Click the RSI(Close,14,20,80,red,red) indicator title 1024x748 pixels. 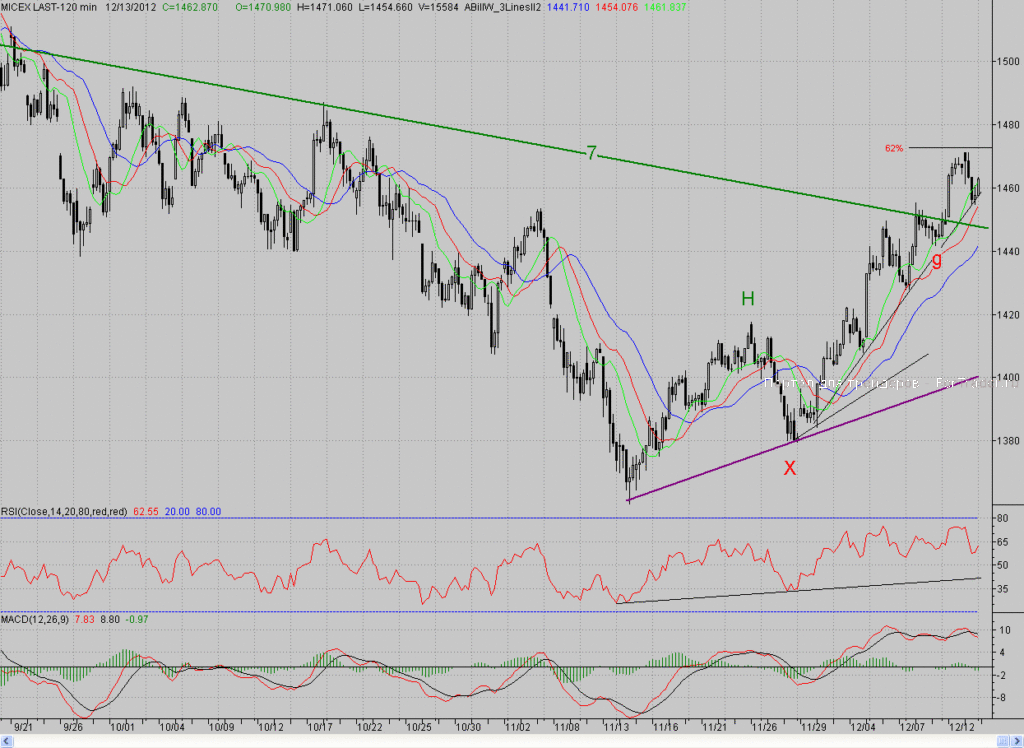[x=64, y=512]
